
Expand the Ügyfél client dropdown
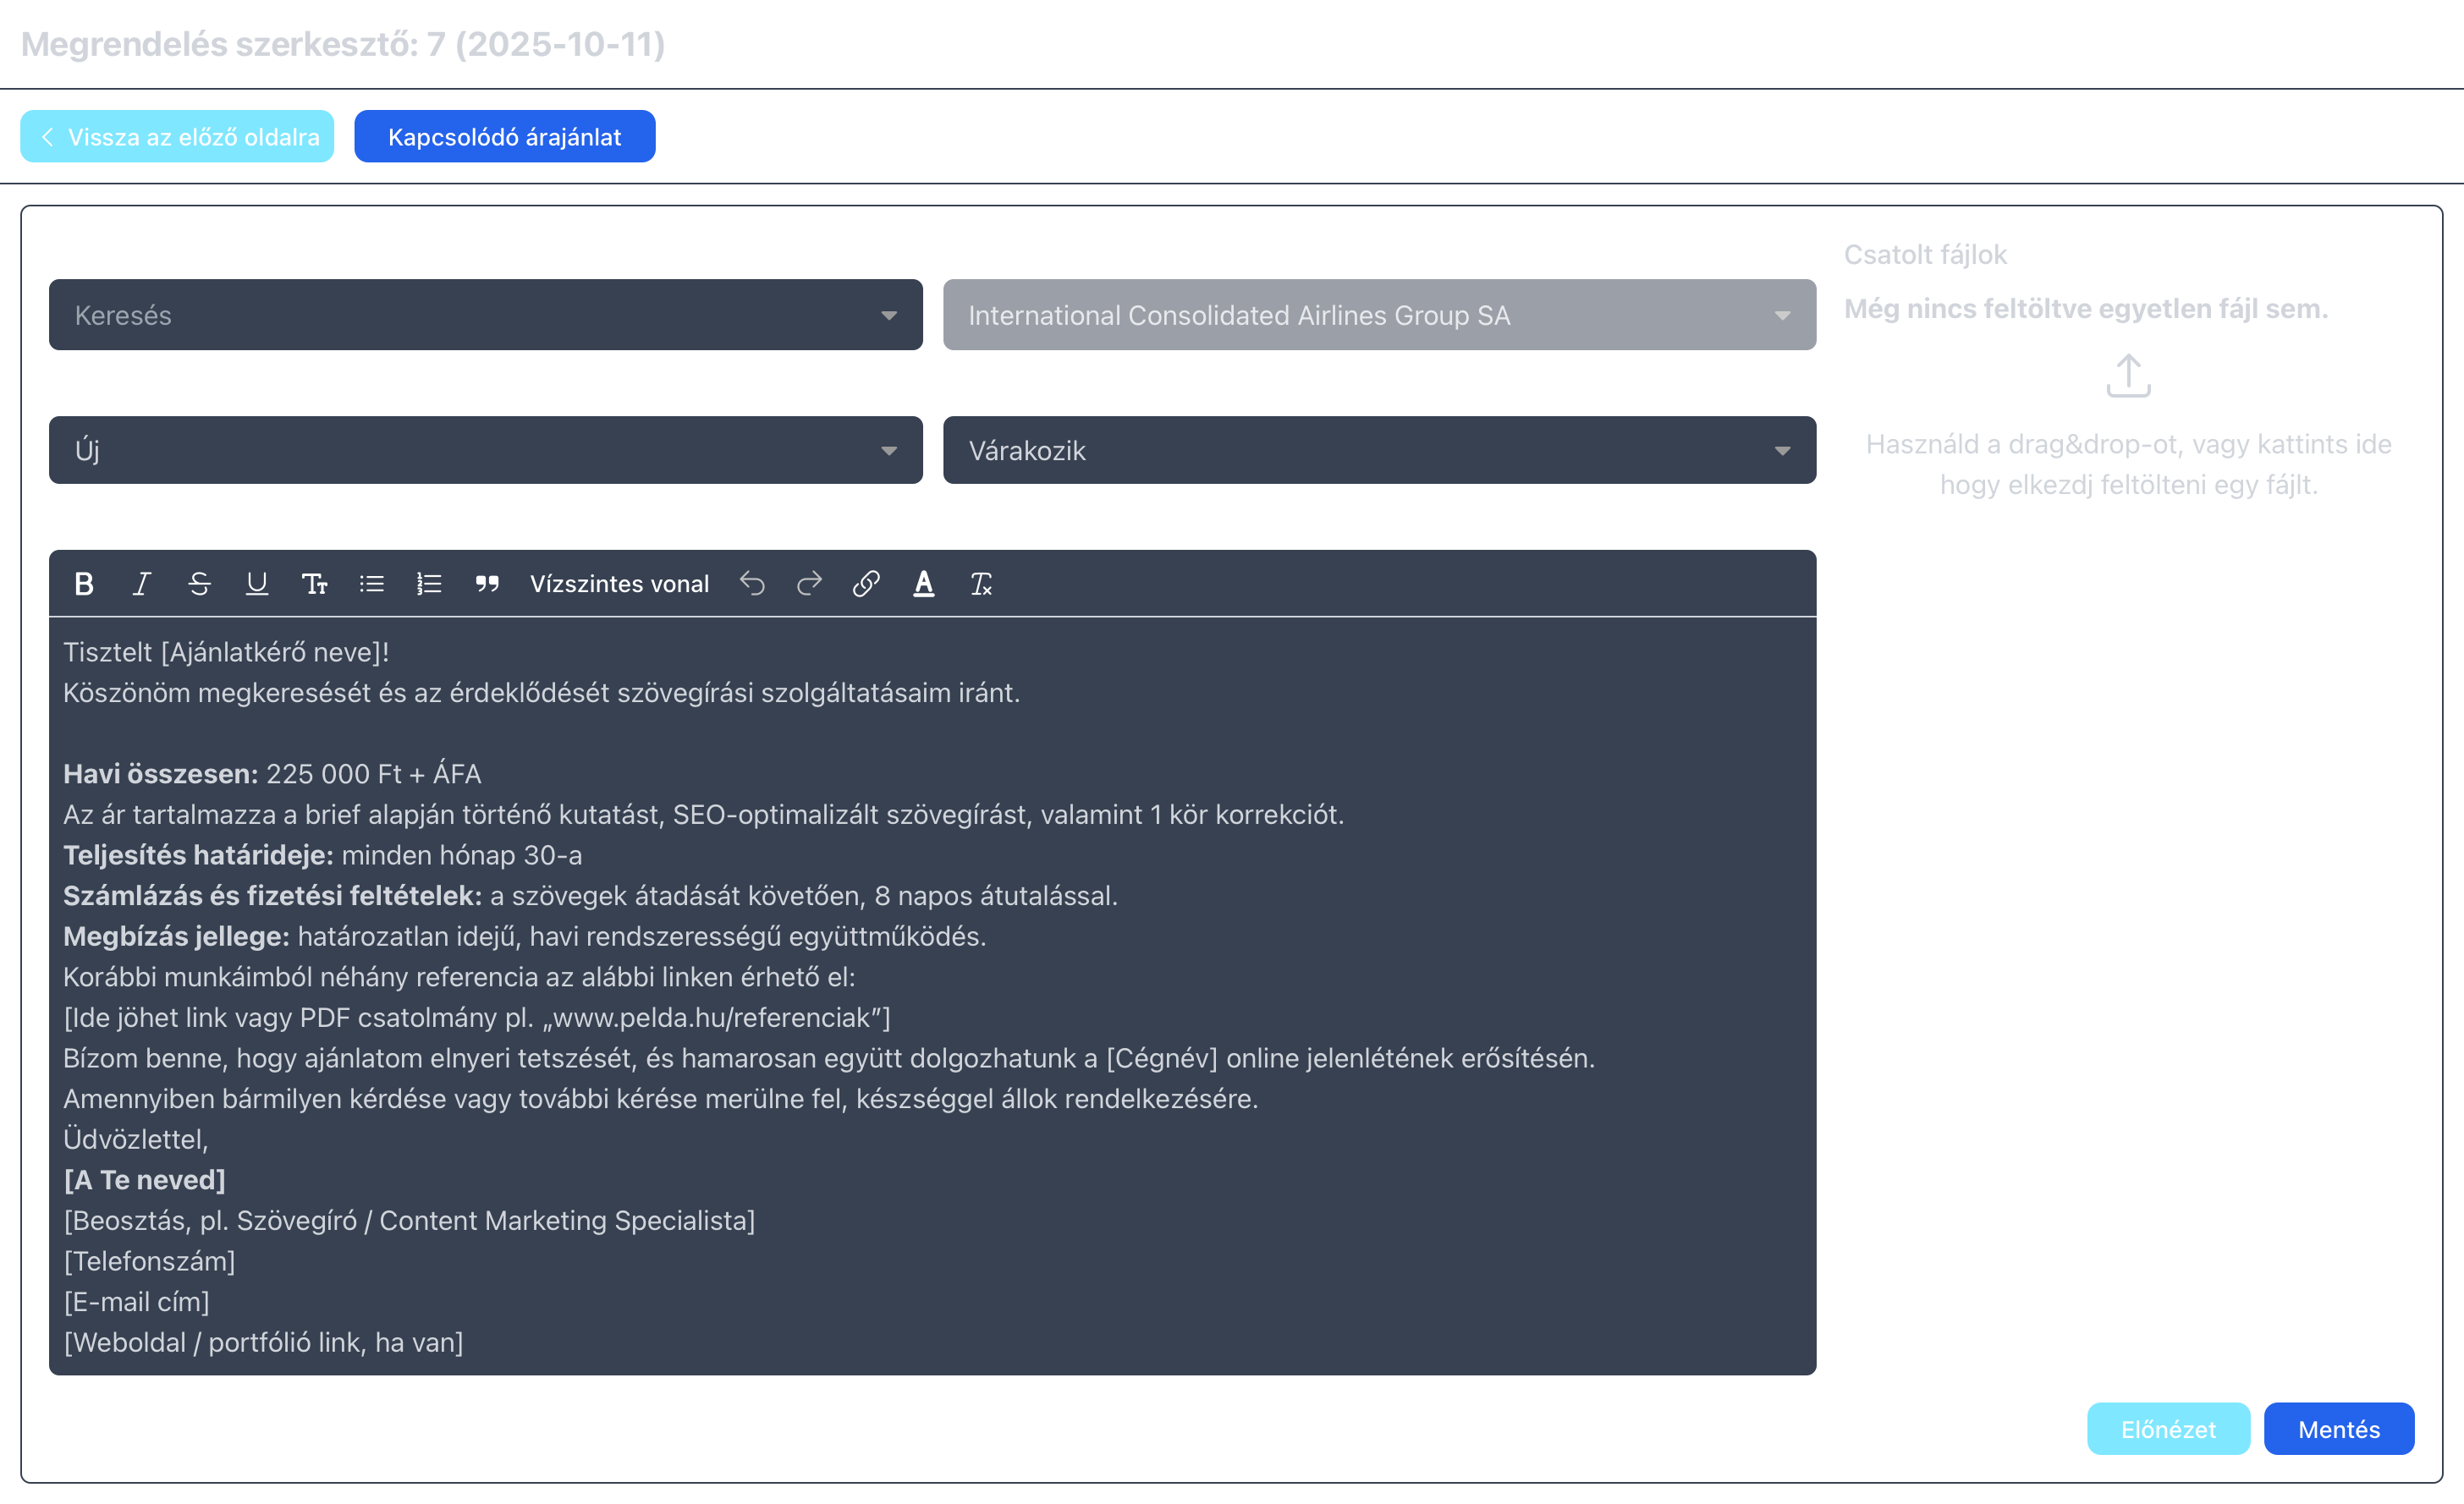pos(1379,315)
